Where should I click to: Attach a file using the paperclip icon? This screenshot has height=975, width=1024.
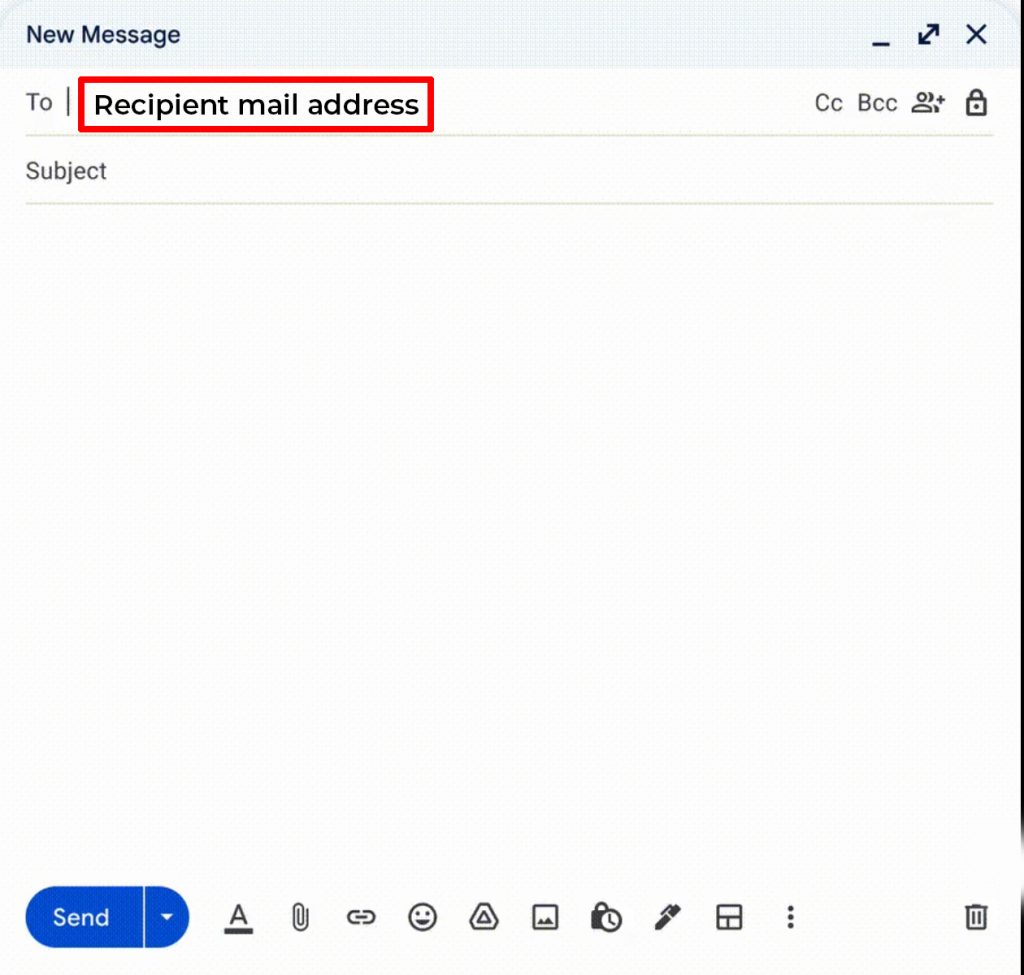tap(299, 917)
